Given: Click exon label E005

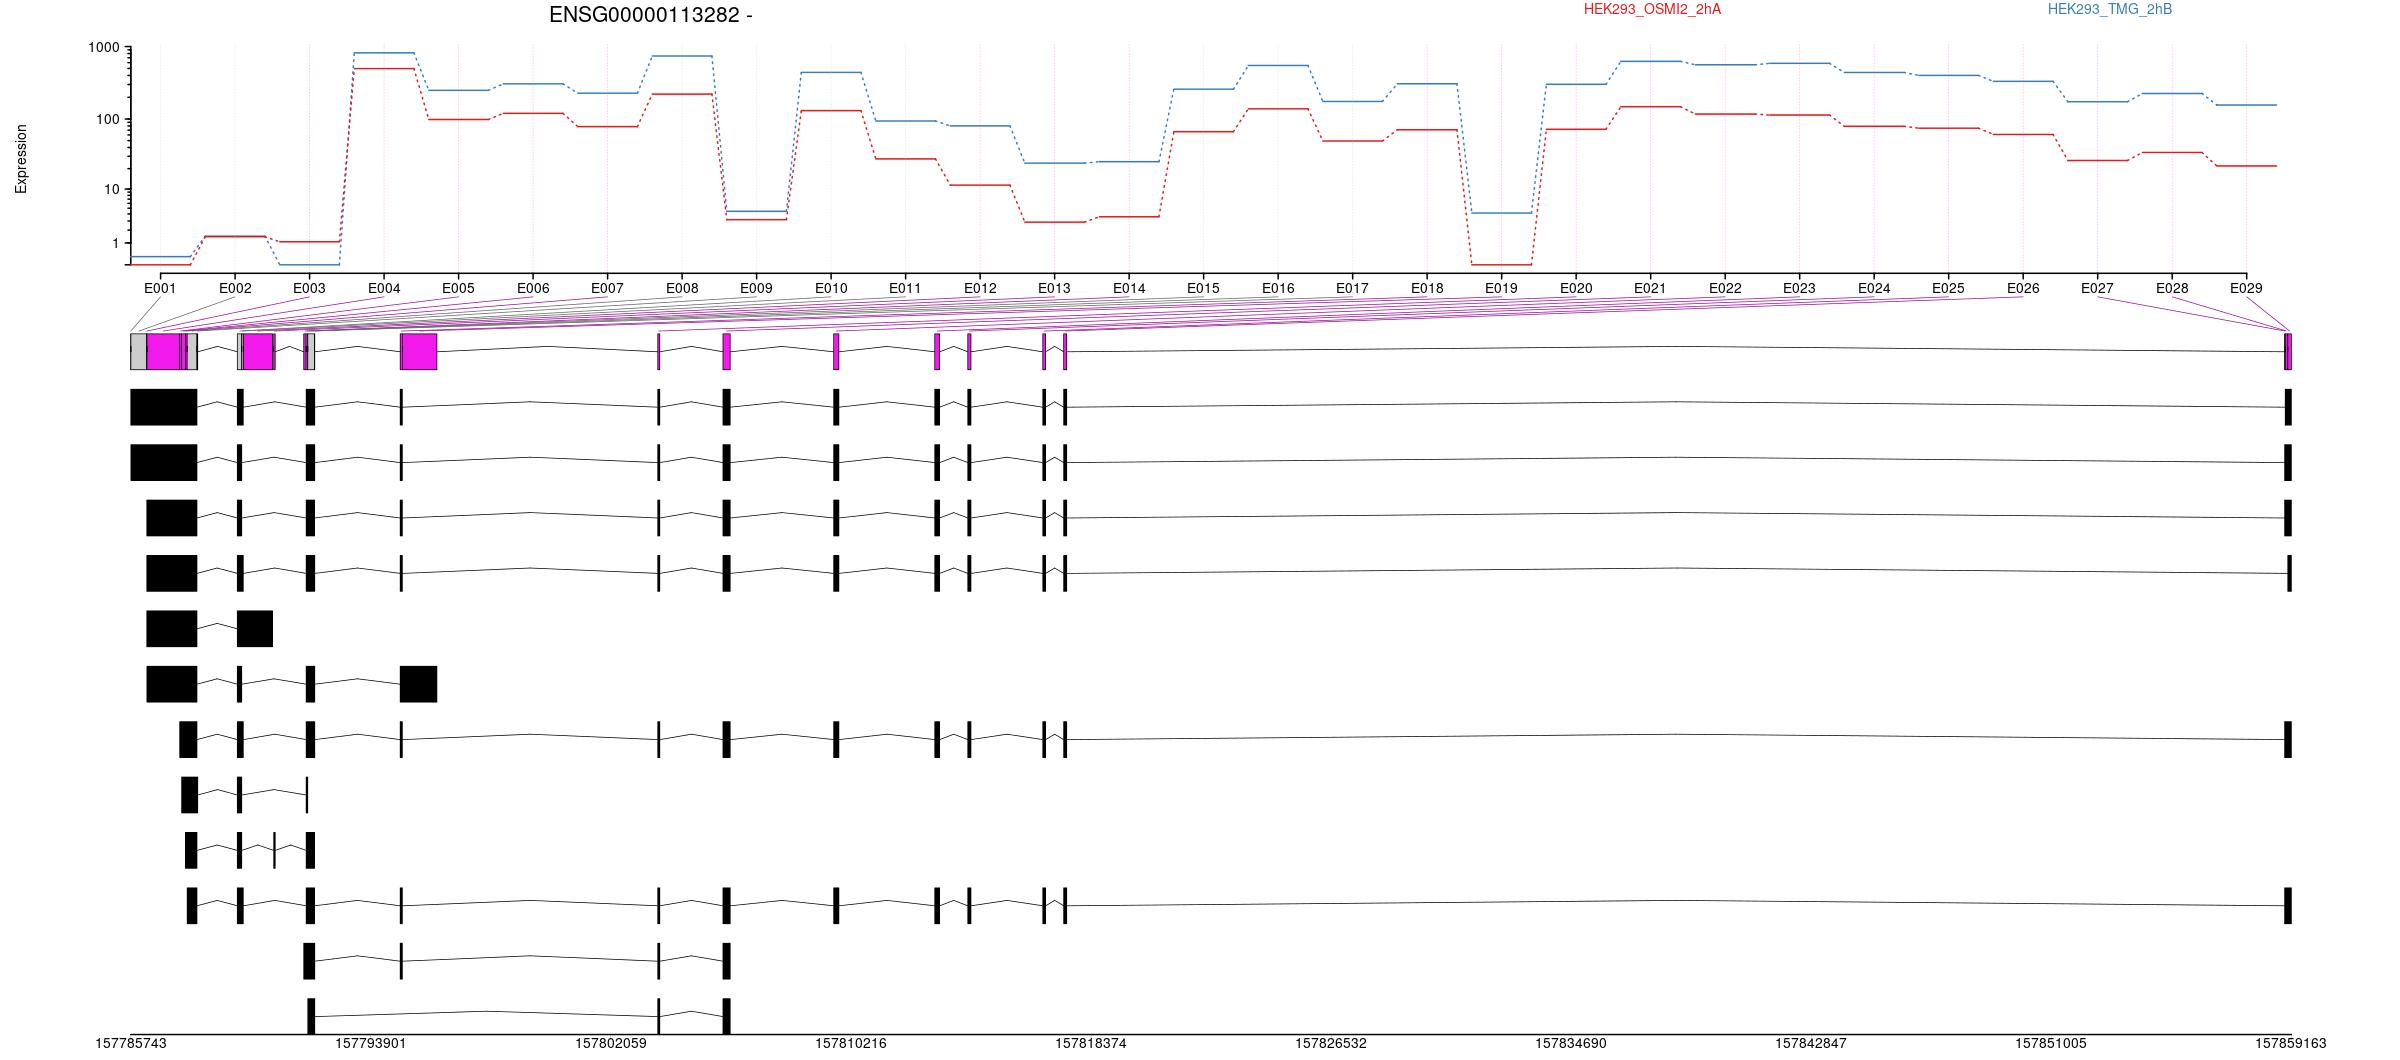Looking at the screenshot, I should 458,288.
